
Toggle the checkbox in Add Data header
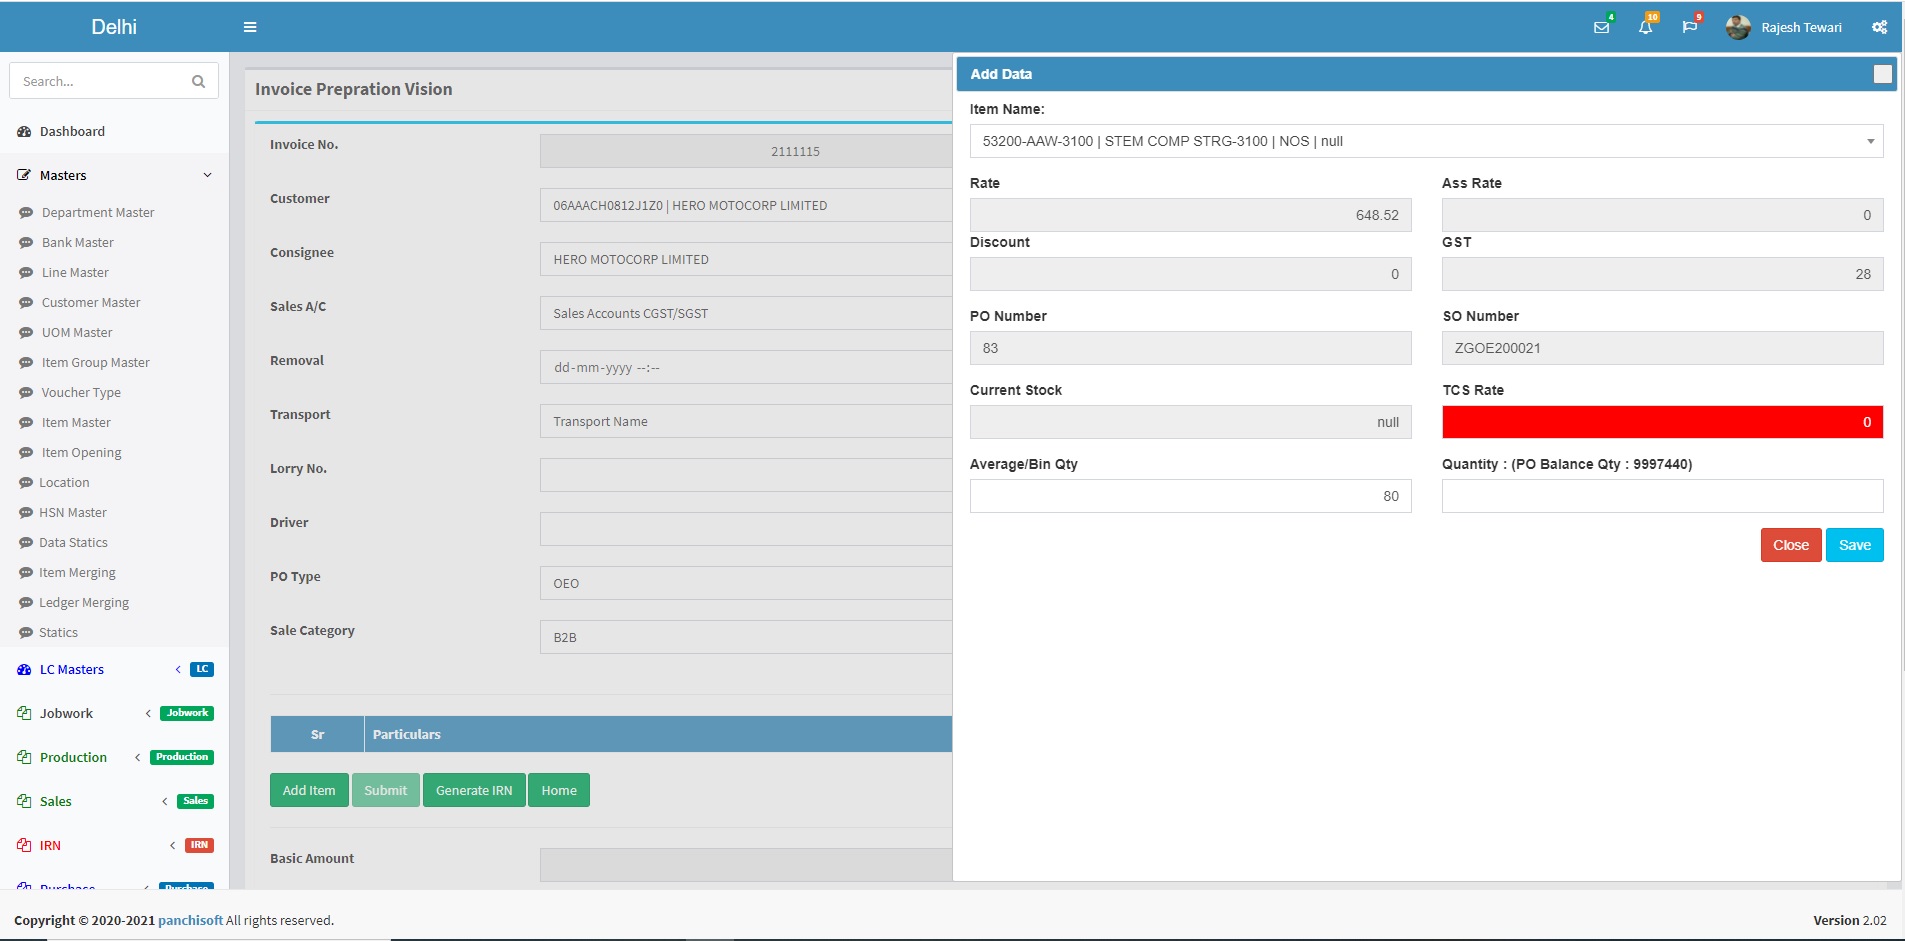[x=1882, y=74]
